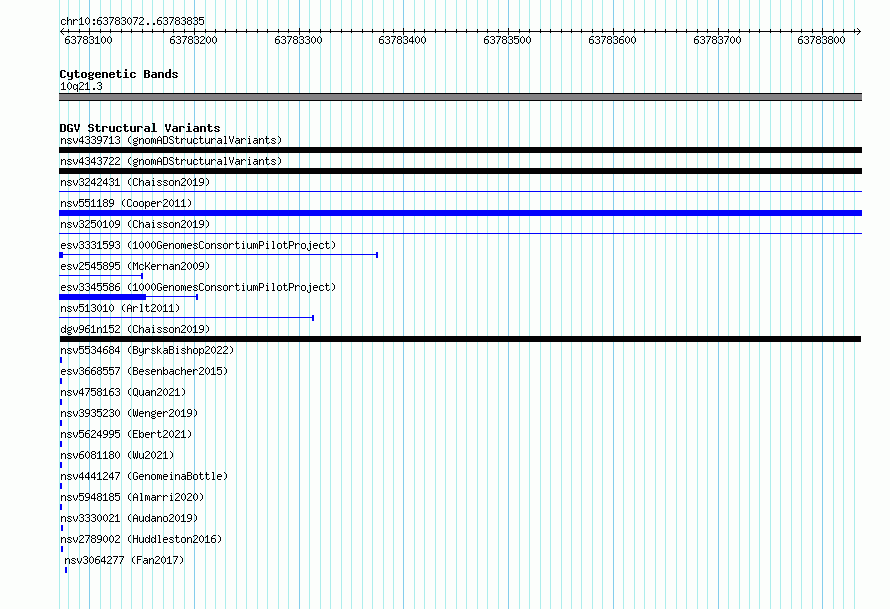Open nsv4441247 (GenomeinaBottle) label

click(144, 476)
